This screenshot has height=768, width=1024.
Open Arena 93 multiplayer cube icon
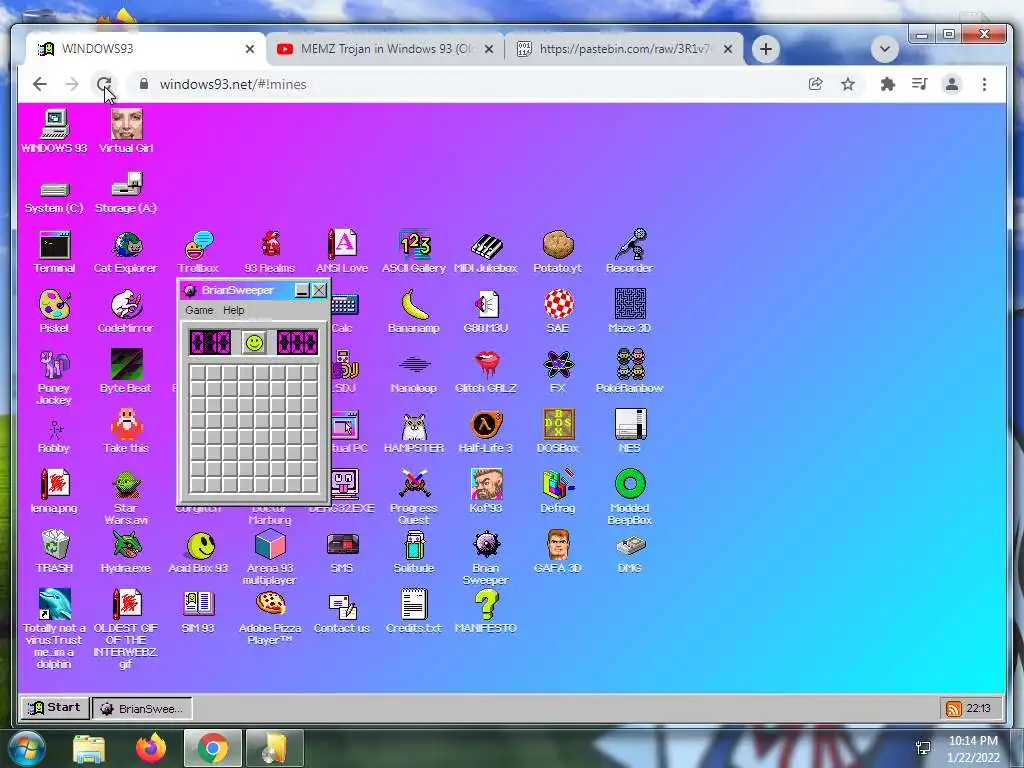270,558
